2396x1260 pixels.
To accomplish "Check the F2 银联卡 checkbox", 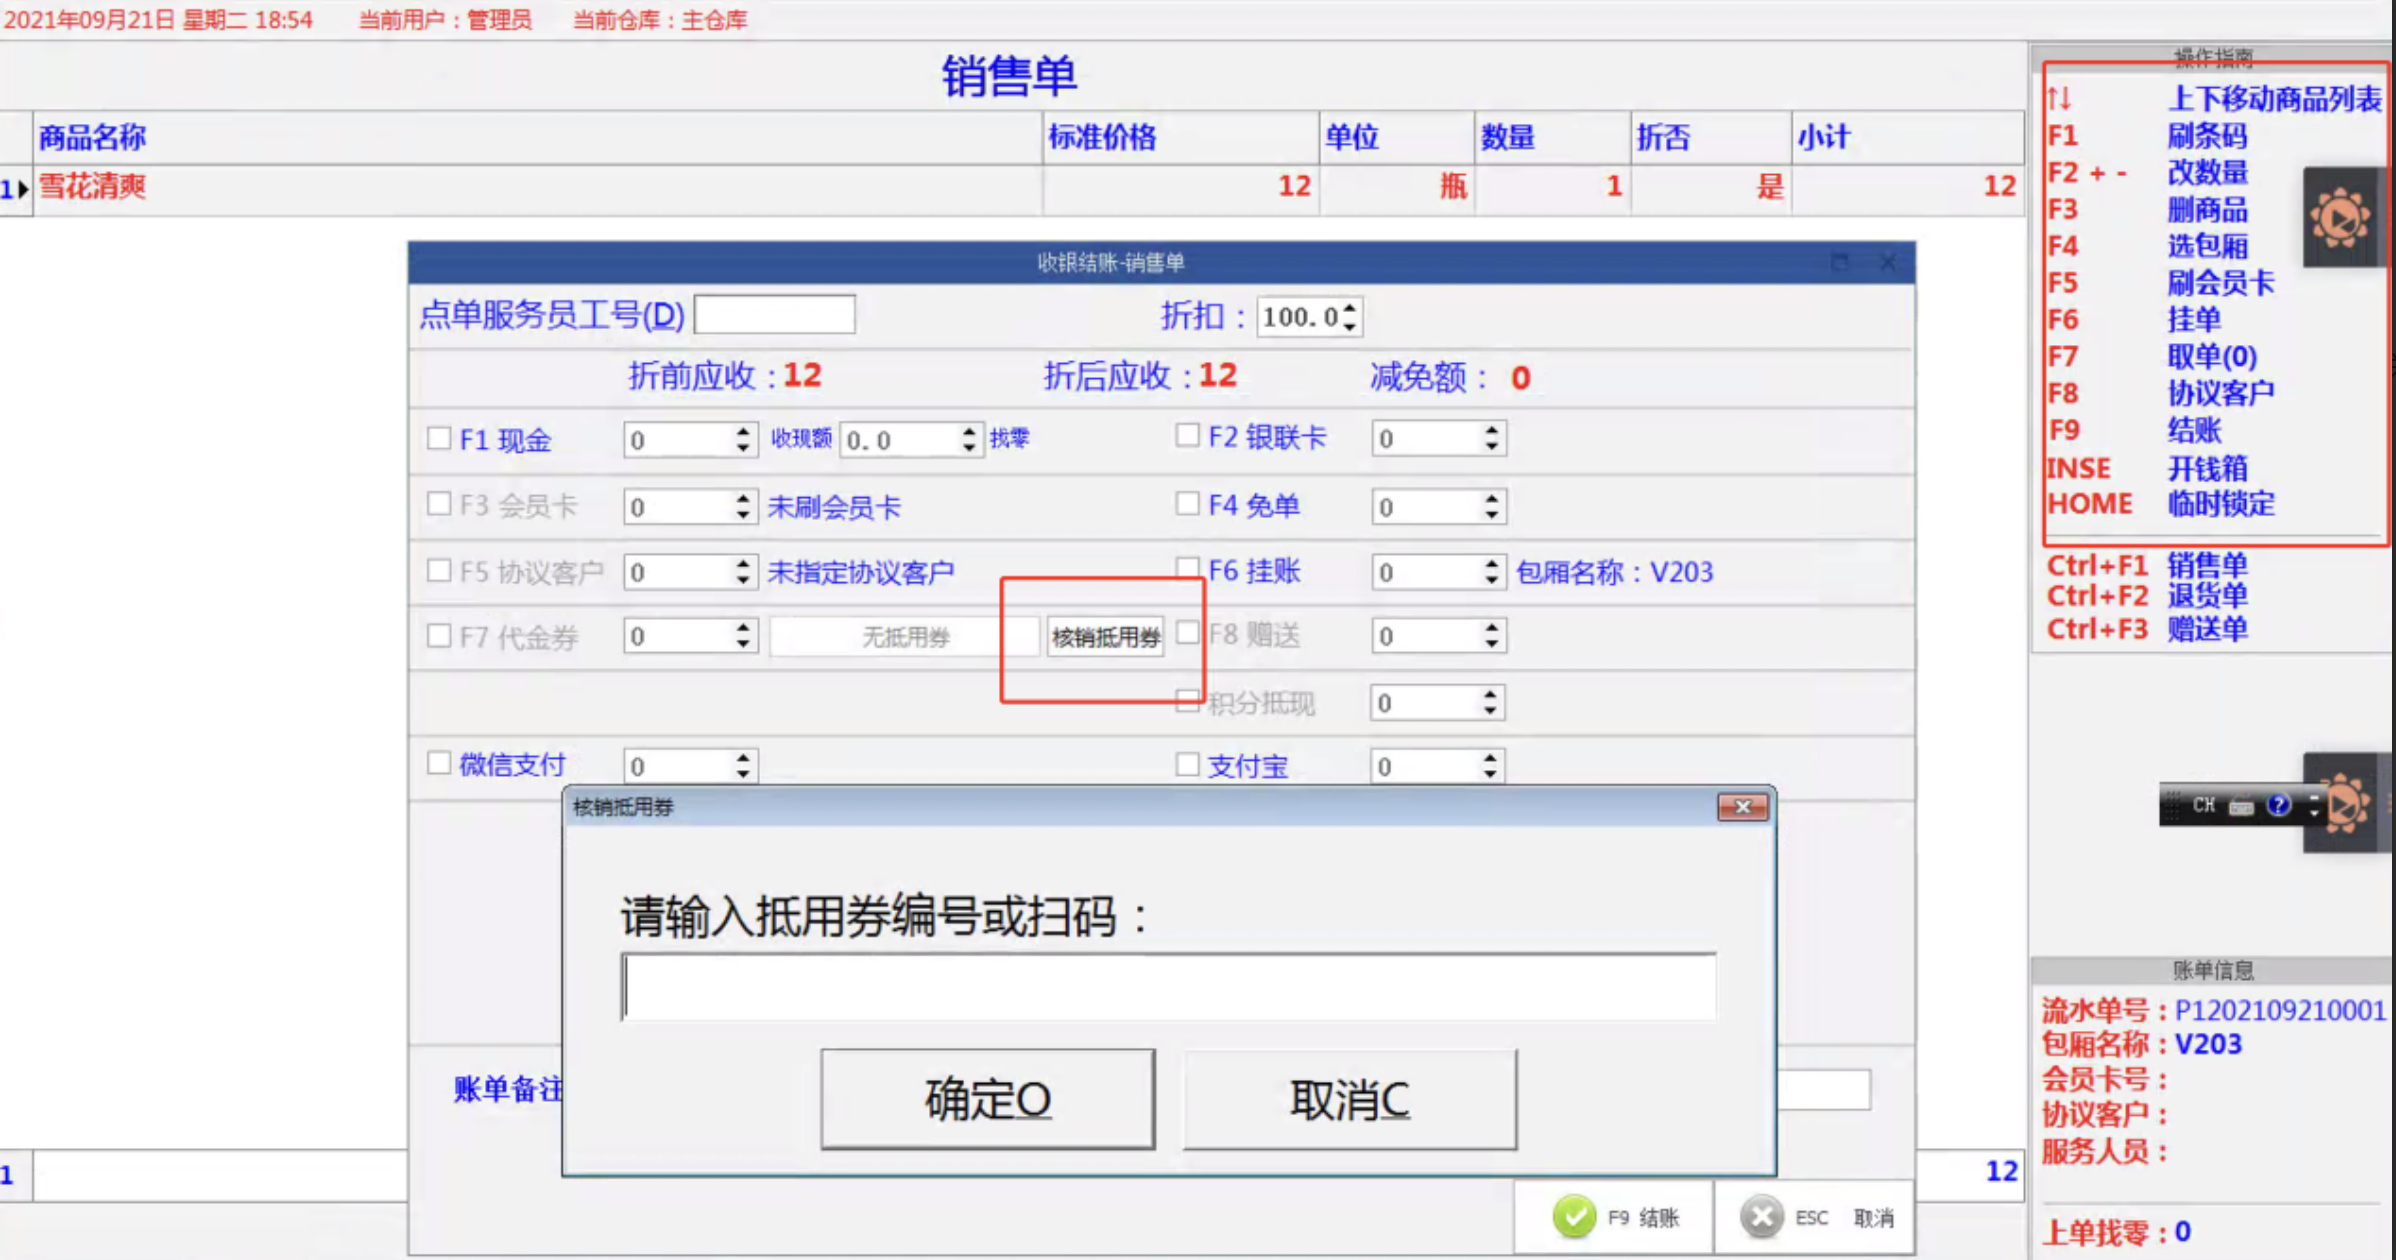I will (1187, 436).
